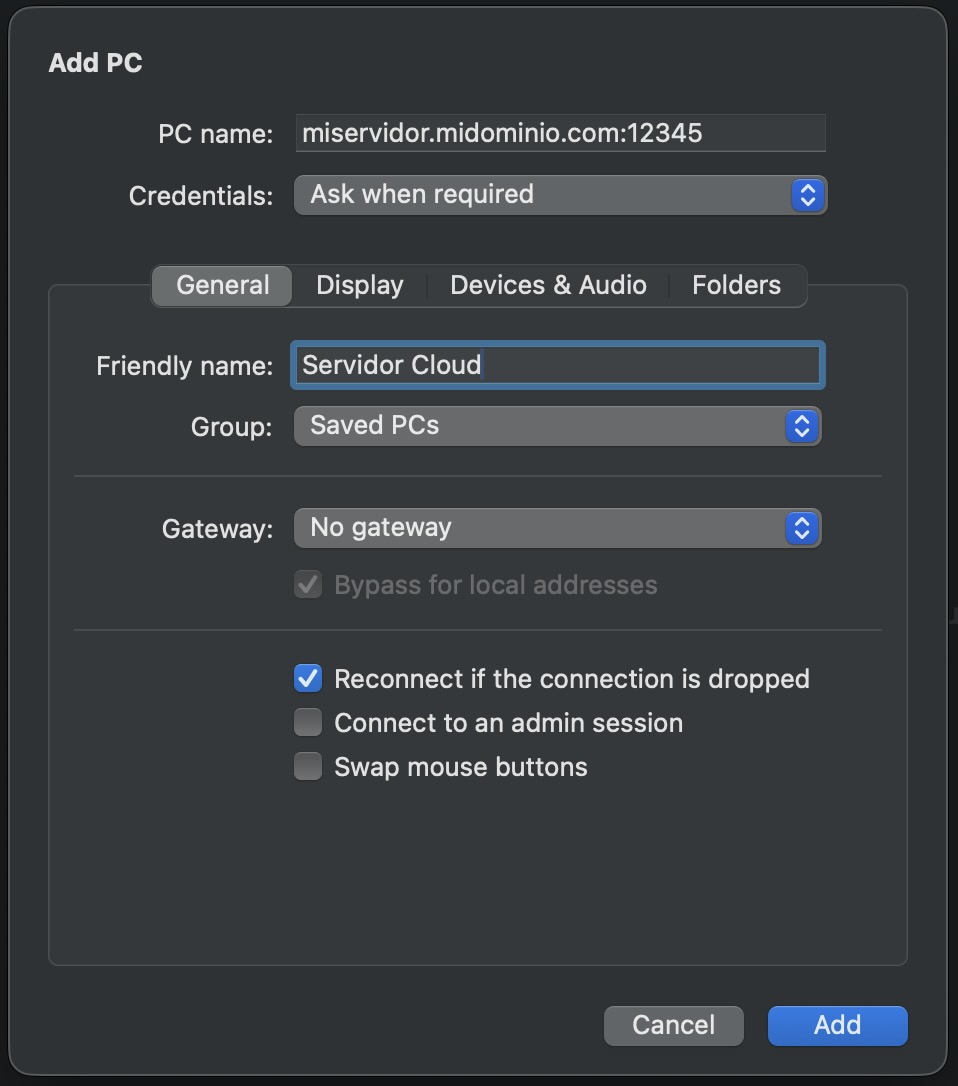Enable Connect to an admin session
This screenshot has height=1086, width=958.
[308, 722]
